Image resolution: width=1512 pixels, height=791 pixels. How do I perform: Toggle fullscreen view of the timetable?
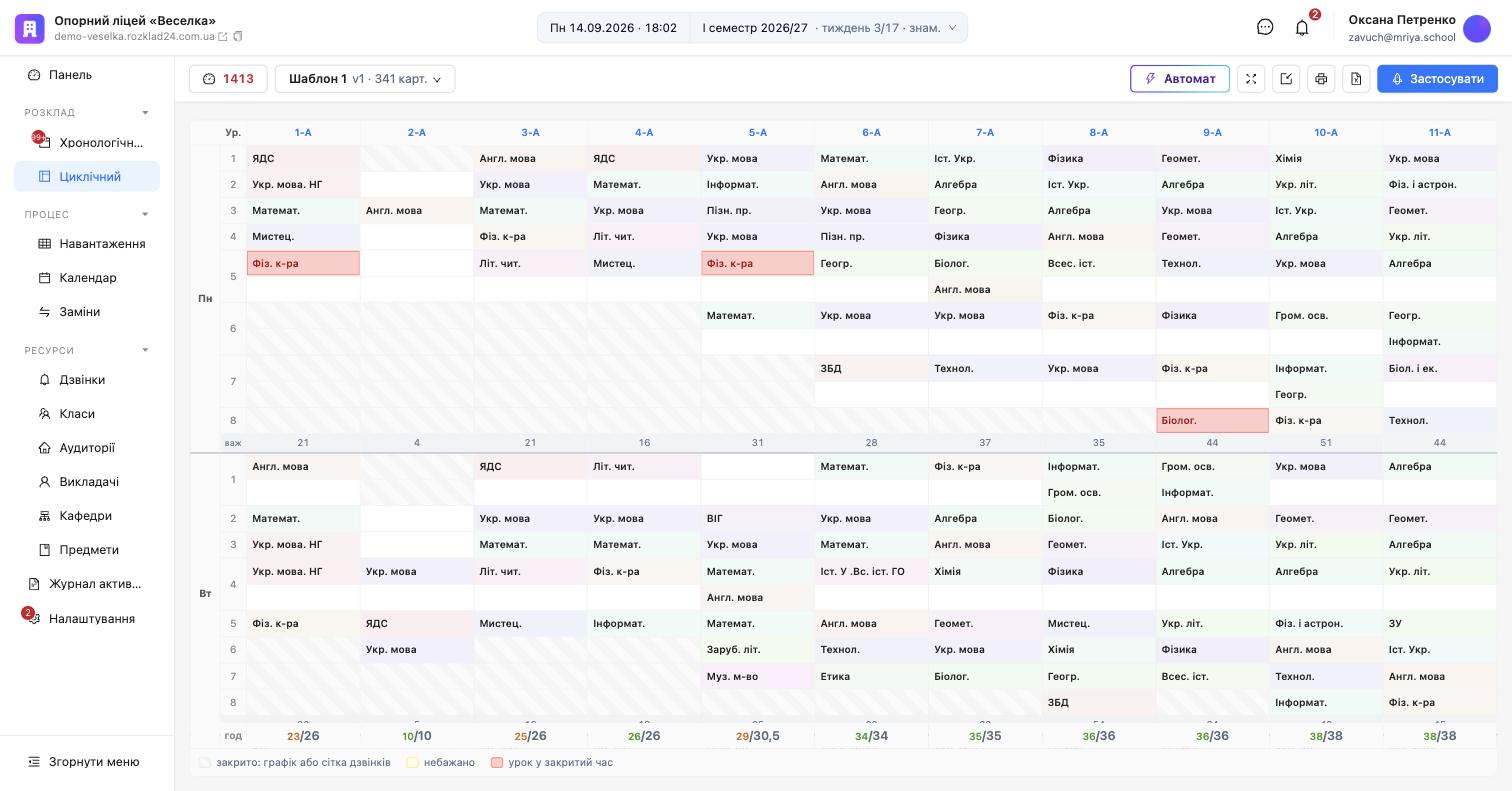(1251, 79)
